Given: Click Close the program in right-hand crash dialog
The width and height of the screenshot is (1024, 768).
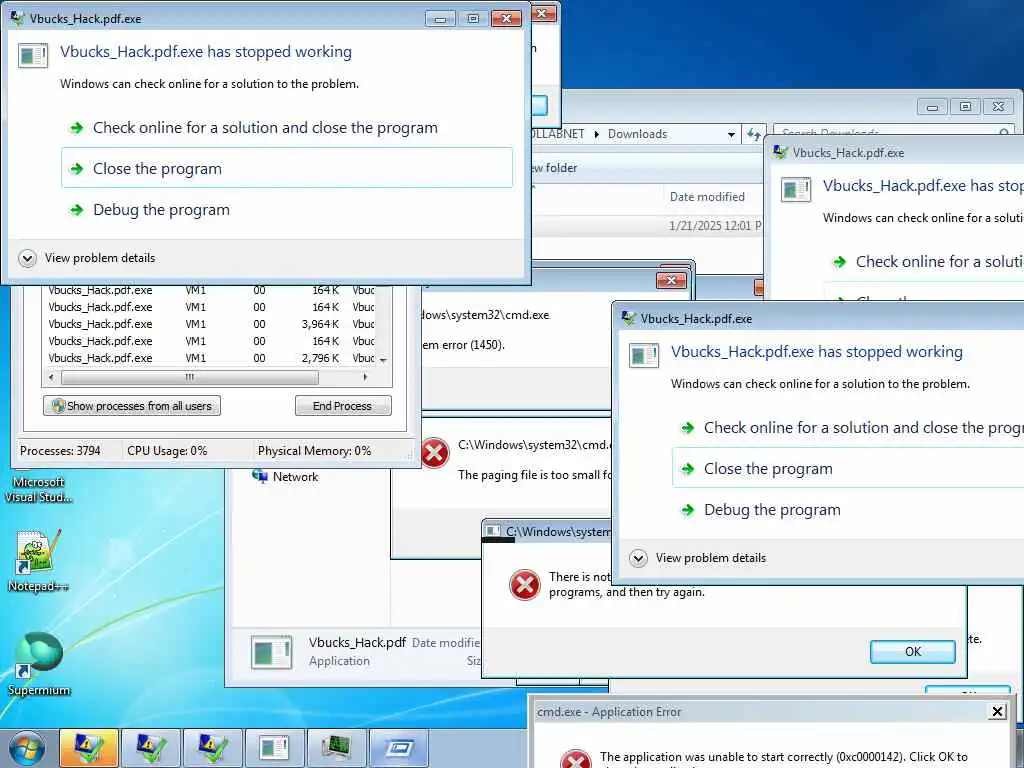Looking at the screenshot, I should (848, 468).
